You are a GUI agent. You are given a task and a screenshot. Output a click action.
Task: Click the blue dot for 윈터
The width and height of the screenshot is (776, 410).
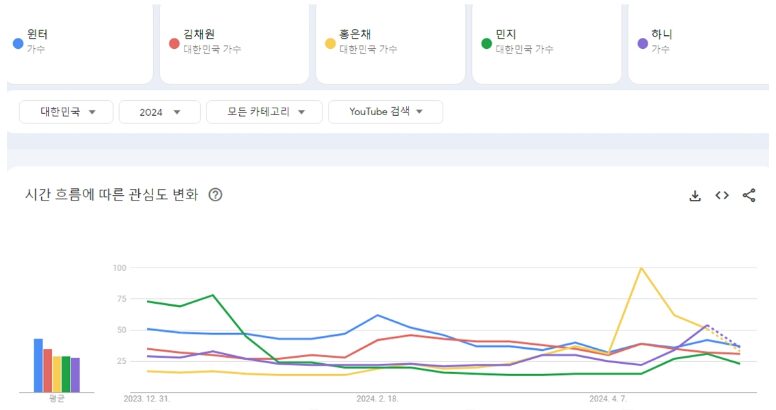(x=18, y=43)
